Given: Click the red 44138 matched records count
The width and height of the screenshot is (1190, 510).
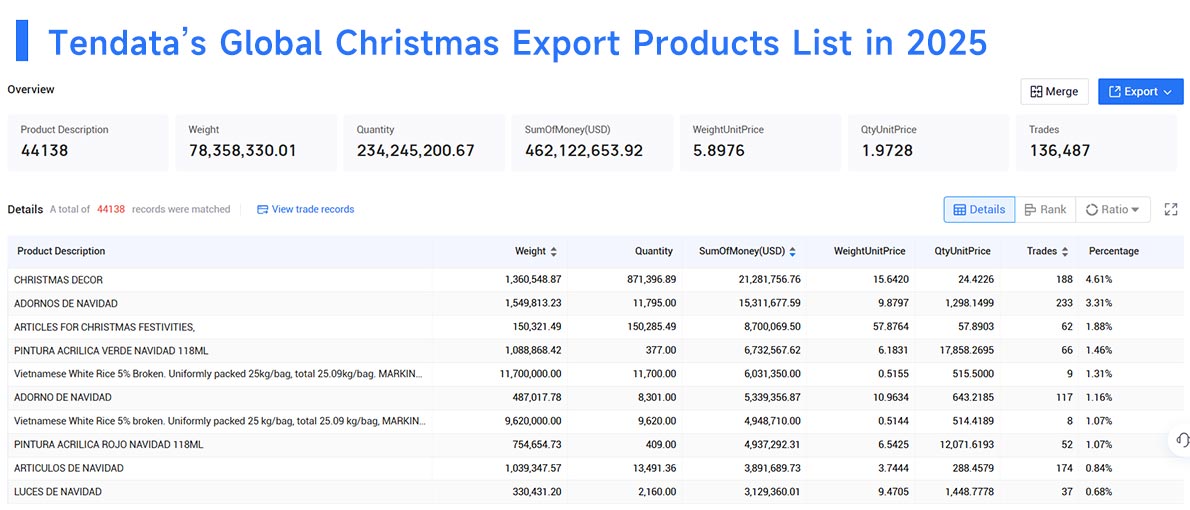Looking at the screenshot, I should point(111,209).
